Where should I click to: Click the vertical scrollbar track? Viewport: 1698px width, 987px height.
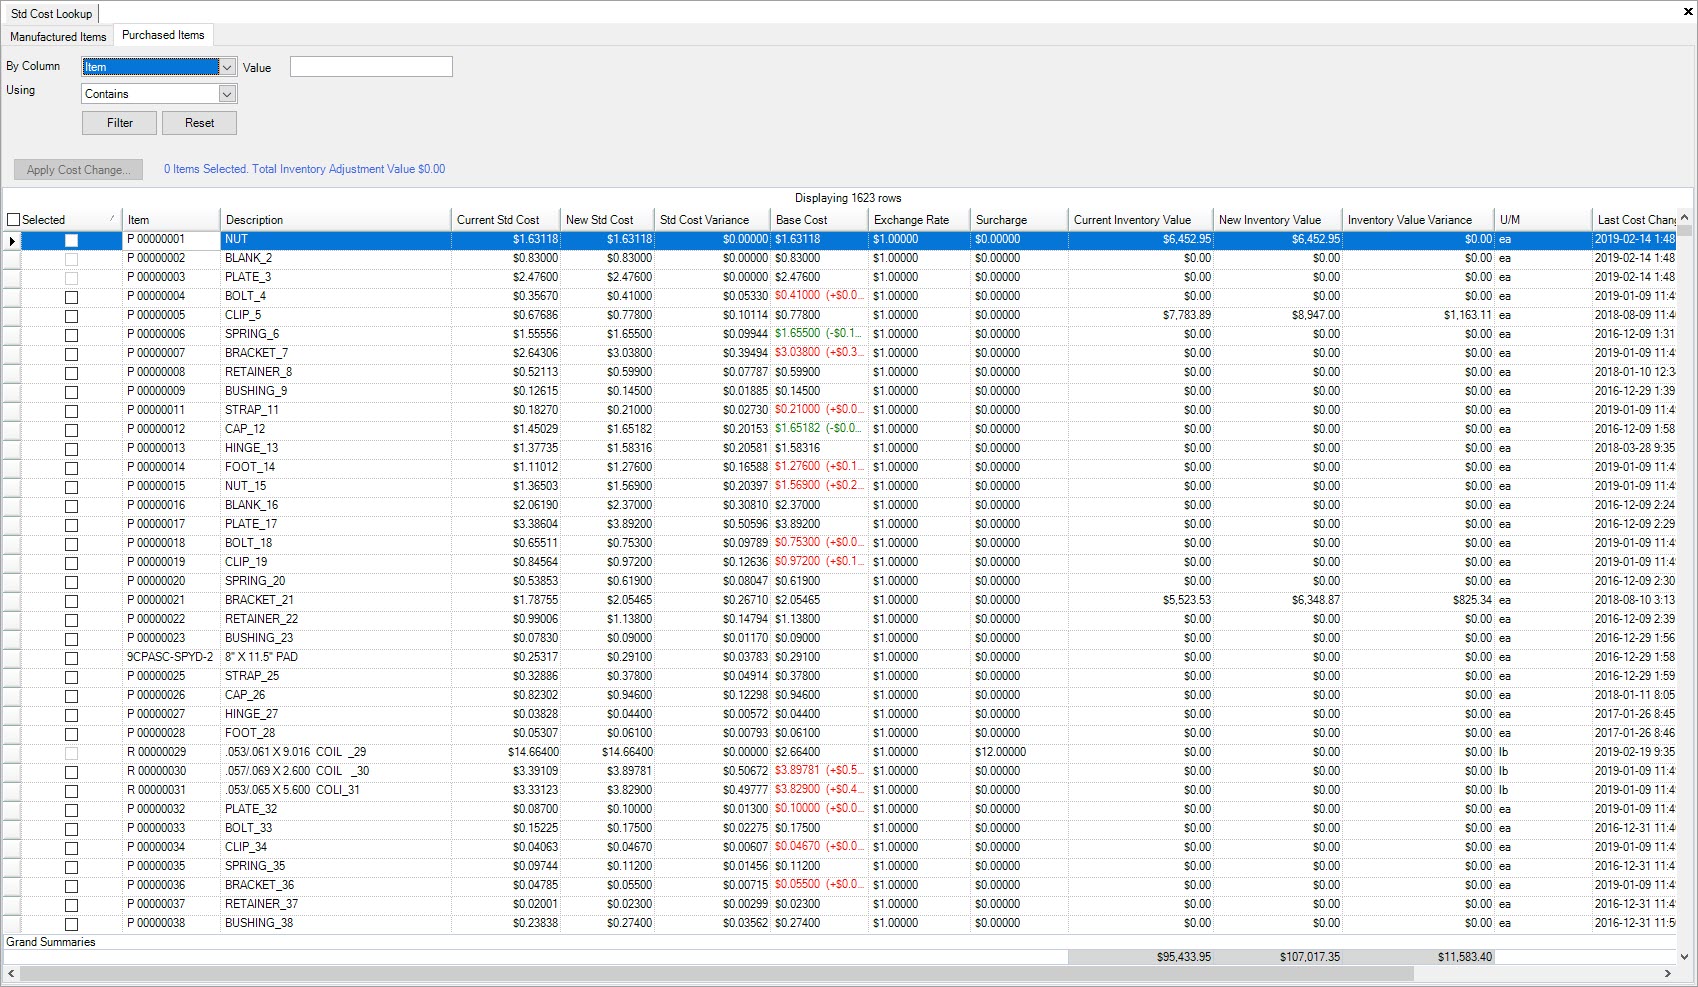pyautogui.click(x=1684, y=590)
